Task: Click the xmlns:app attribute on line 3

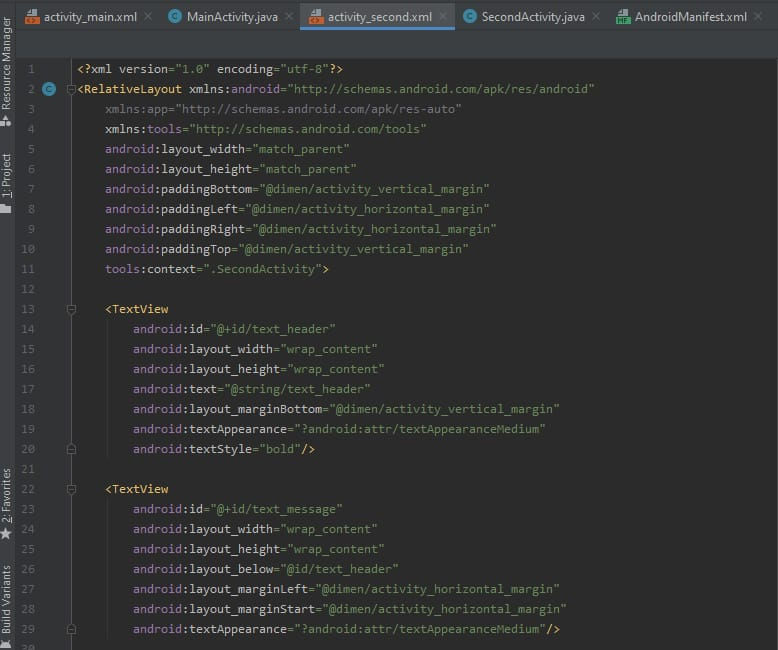Action: click(x=283, y=109)
